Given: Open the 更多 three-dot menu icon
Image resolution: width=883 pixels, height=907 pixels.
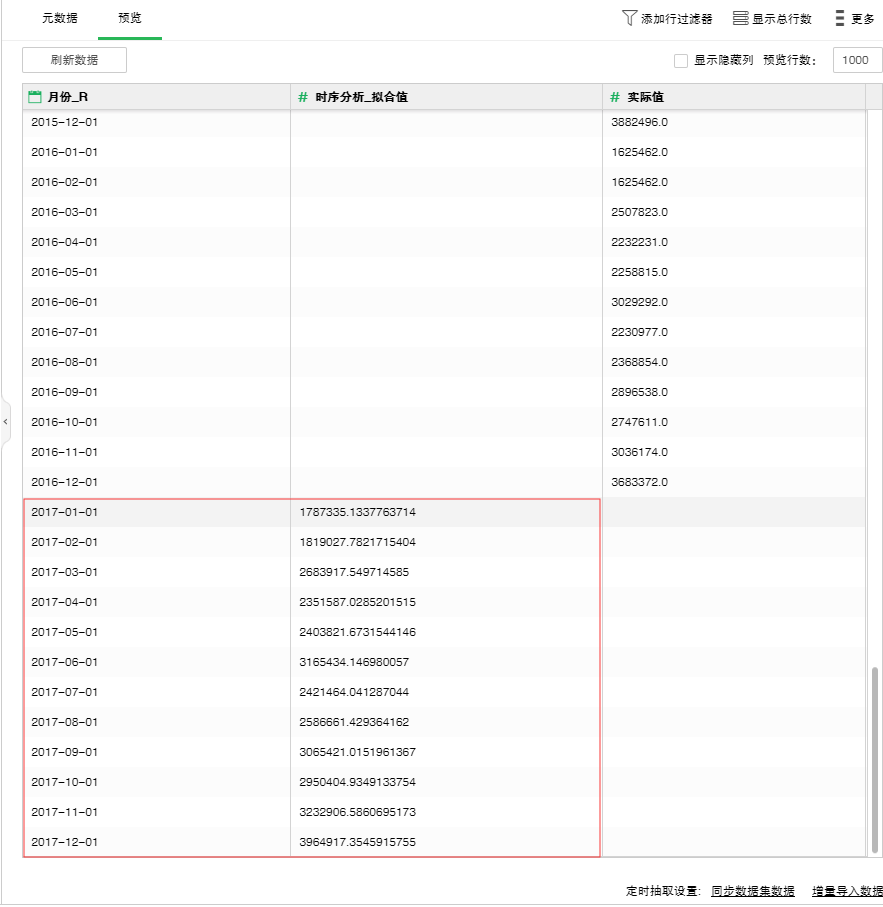Looking at the screenshot, I should 840,18.
